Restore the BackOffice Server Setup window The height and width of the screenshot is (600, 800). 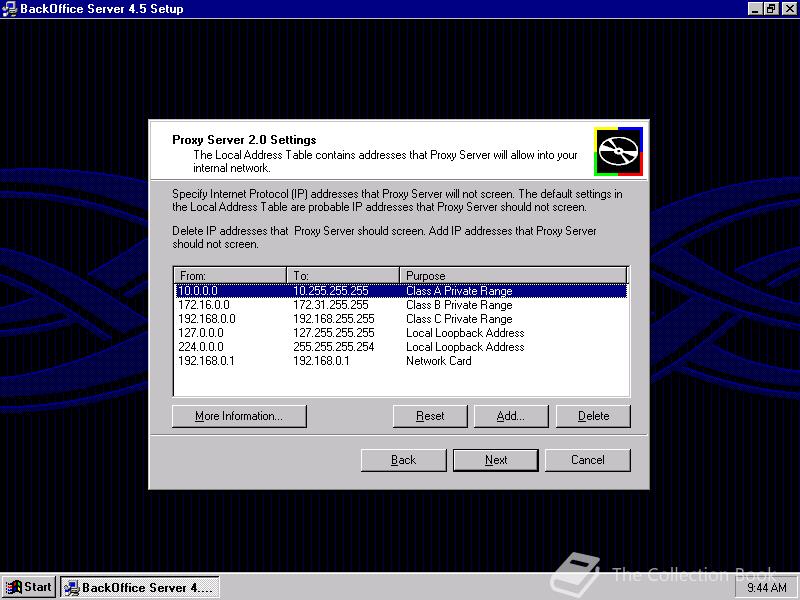coord(771,9)
